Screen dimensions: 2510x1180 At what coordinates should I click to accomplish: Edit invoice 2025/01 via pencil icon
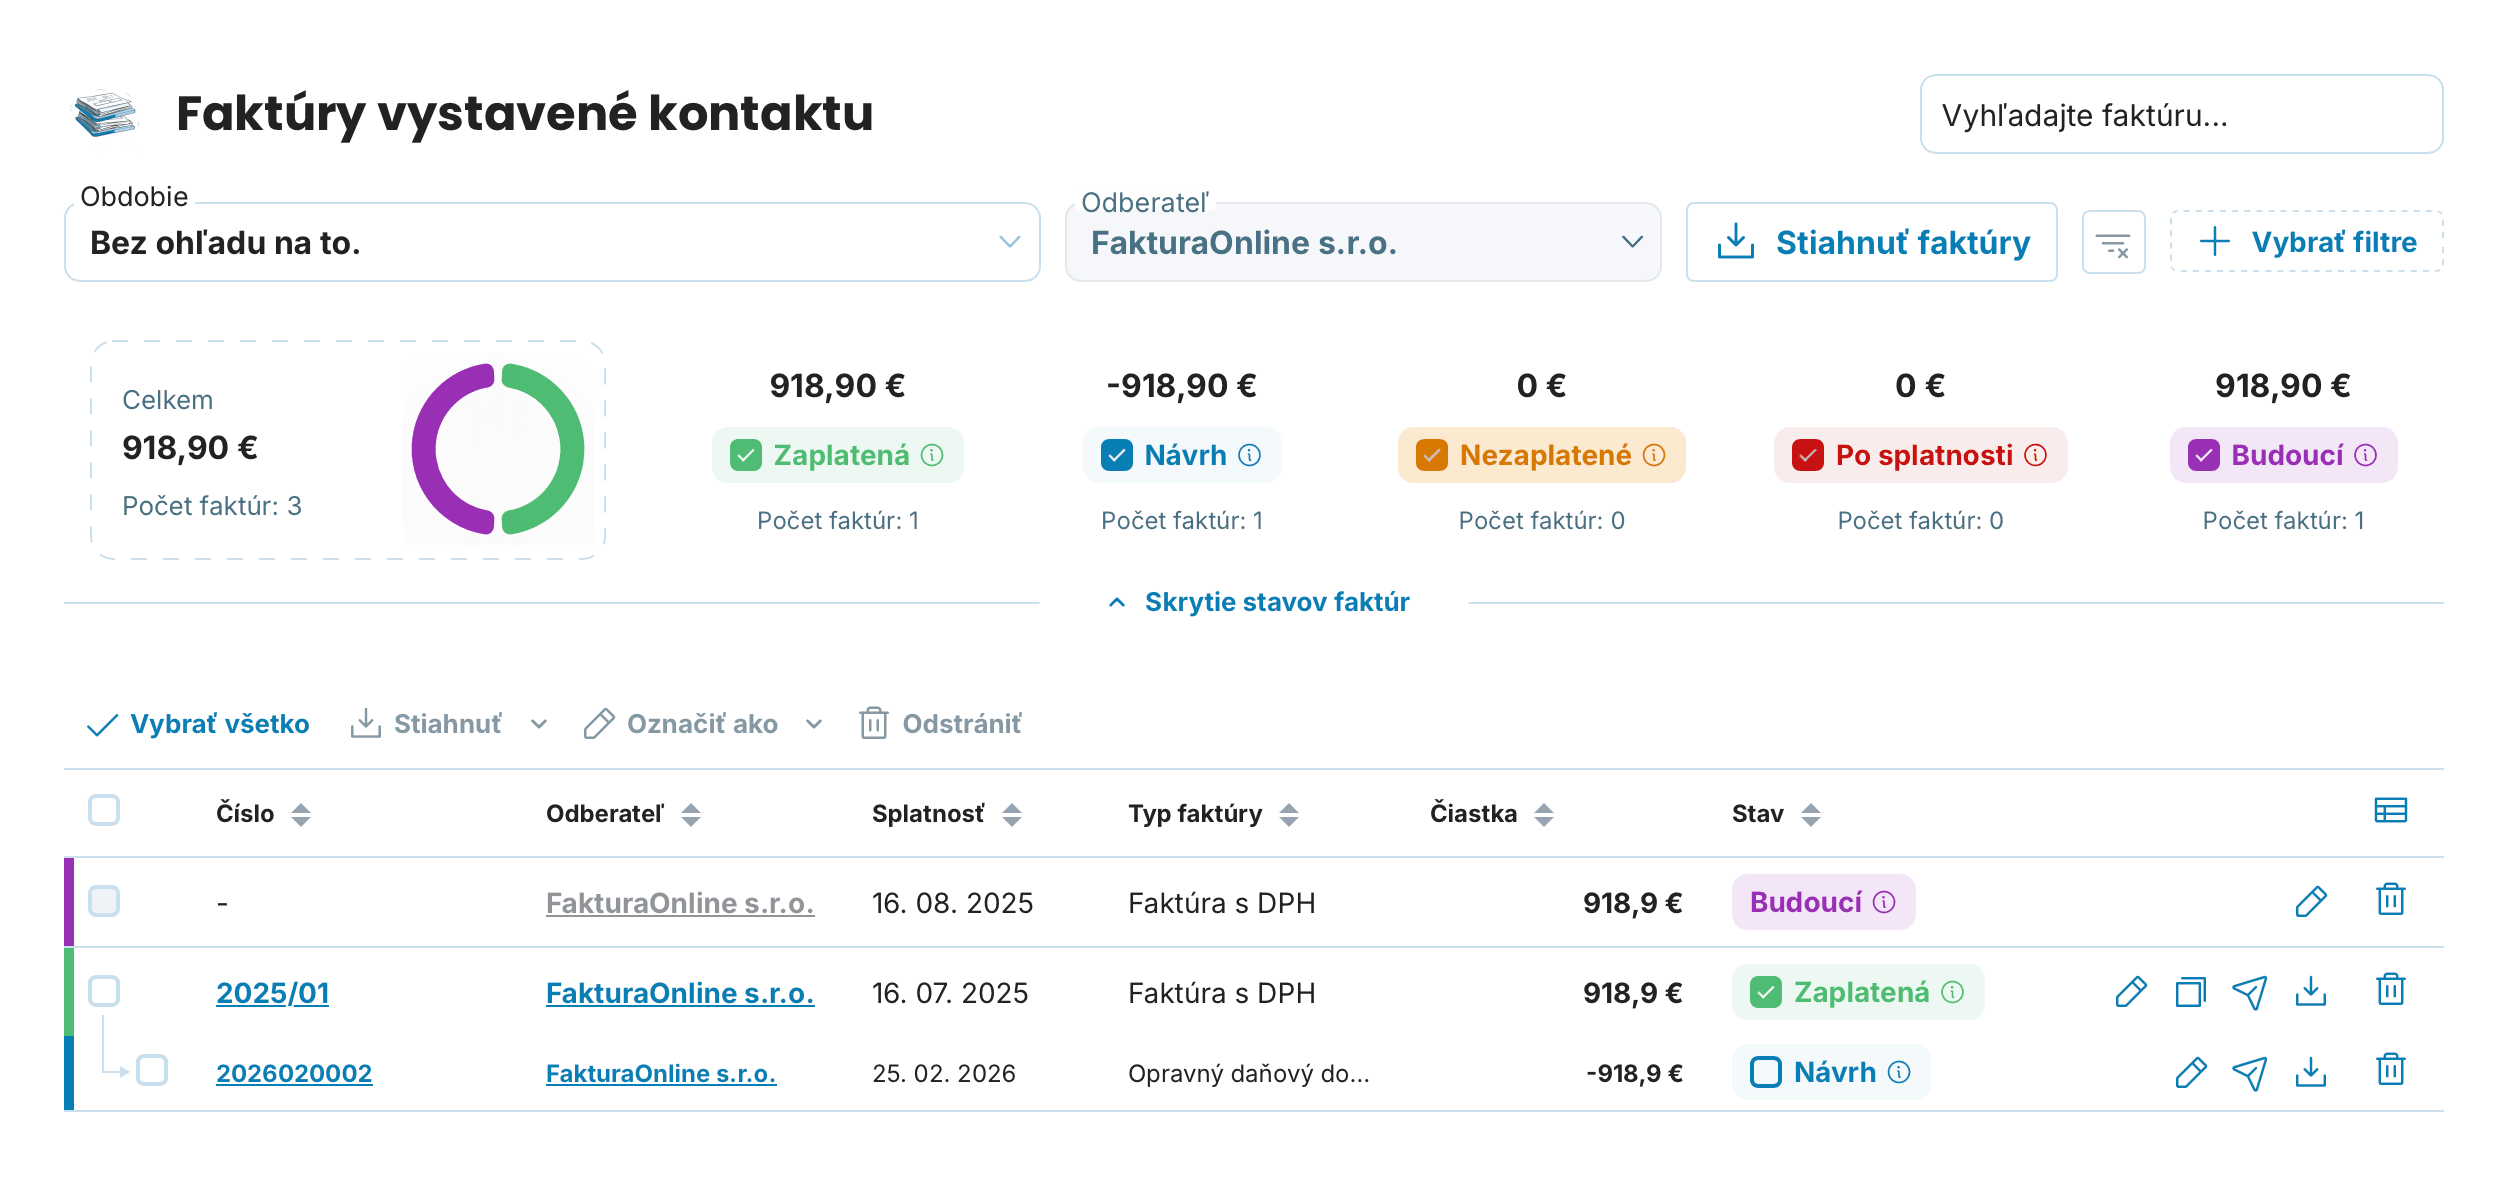coord(2131,992)
